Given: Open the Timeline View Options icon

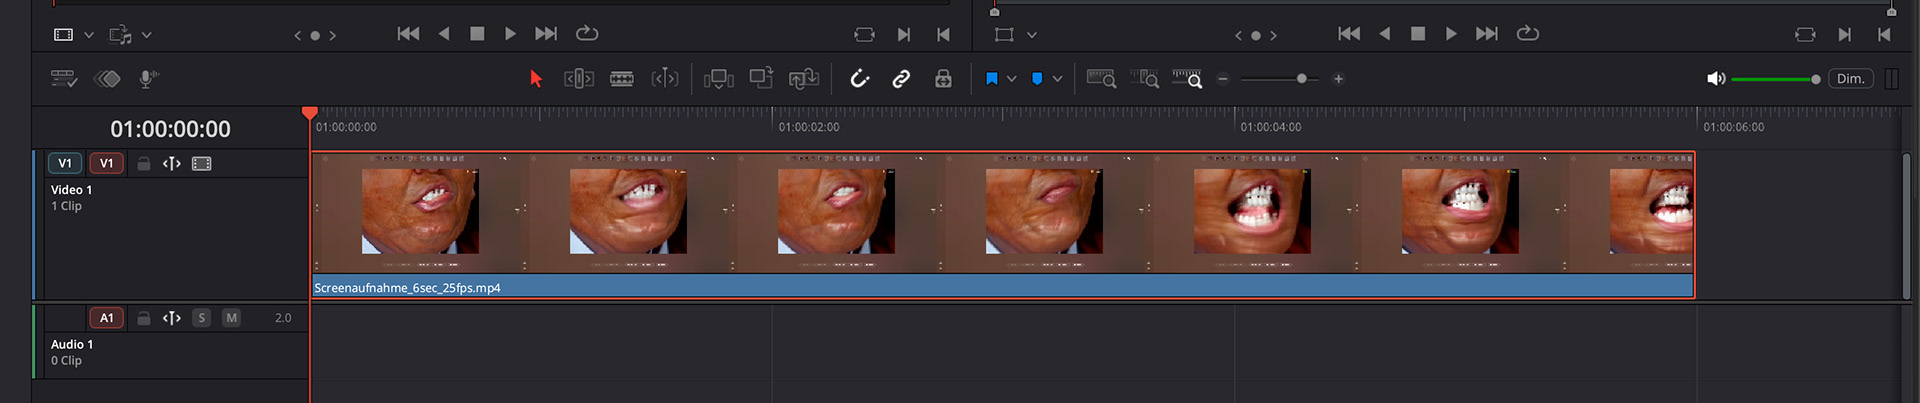Looking at the screenshot, I should pos(64,79).
